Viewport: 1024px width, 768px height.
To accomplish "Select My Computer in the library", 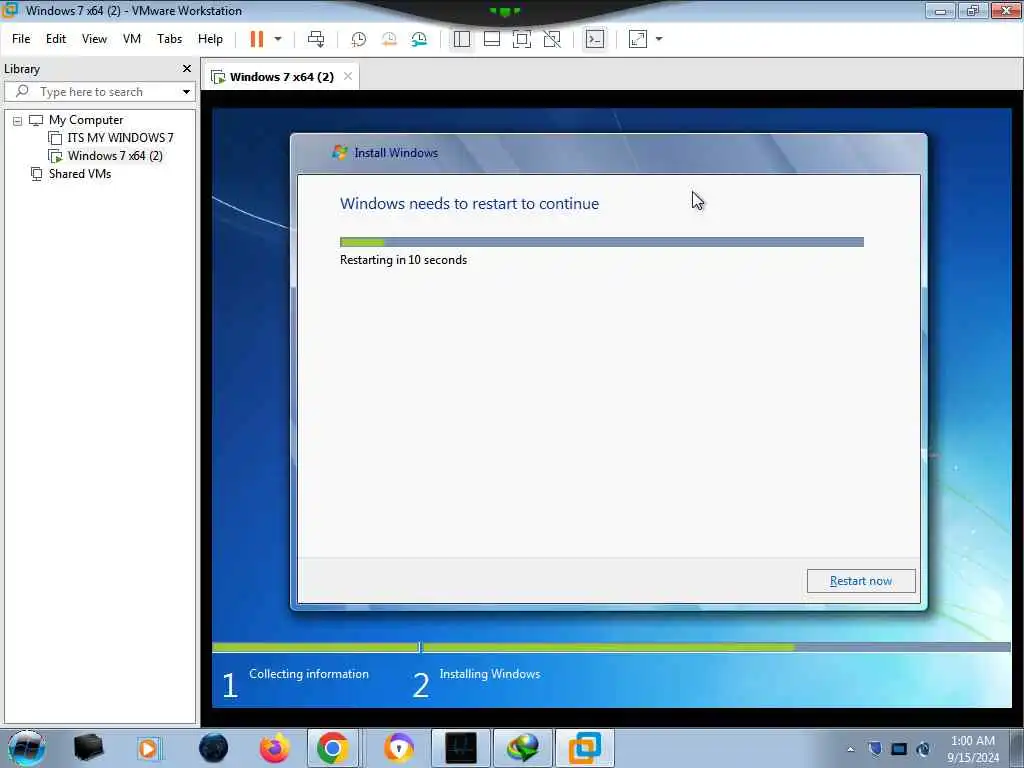I will click(86, 120).
